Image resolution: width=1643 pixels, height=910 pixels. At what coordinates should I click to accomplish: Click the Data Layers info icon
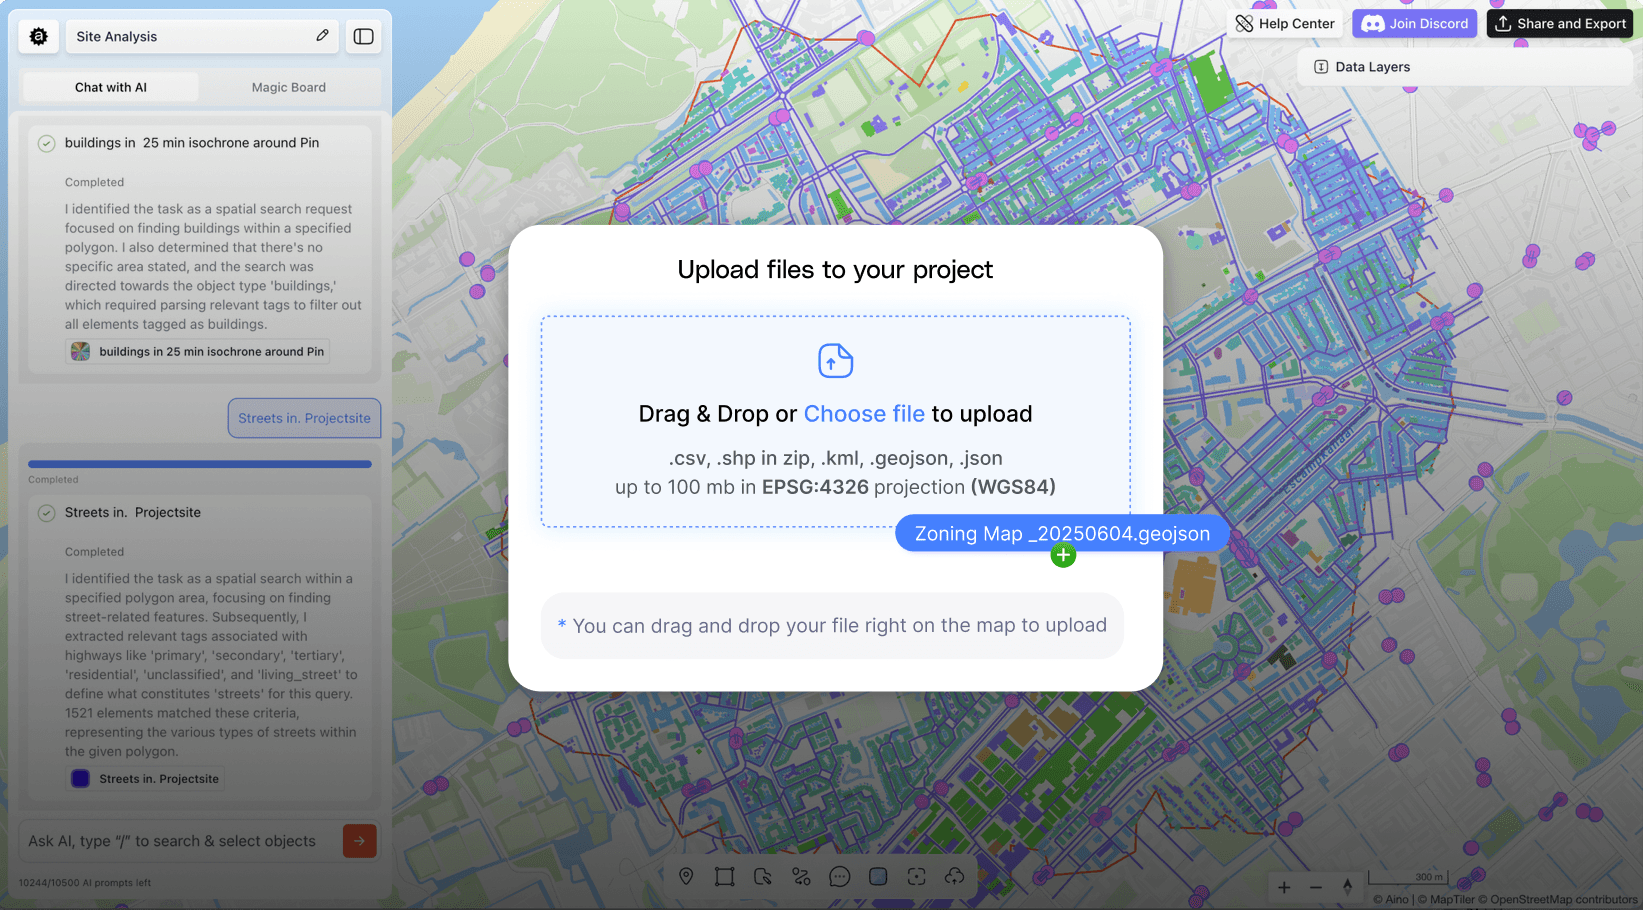tap(1321, 67)
